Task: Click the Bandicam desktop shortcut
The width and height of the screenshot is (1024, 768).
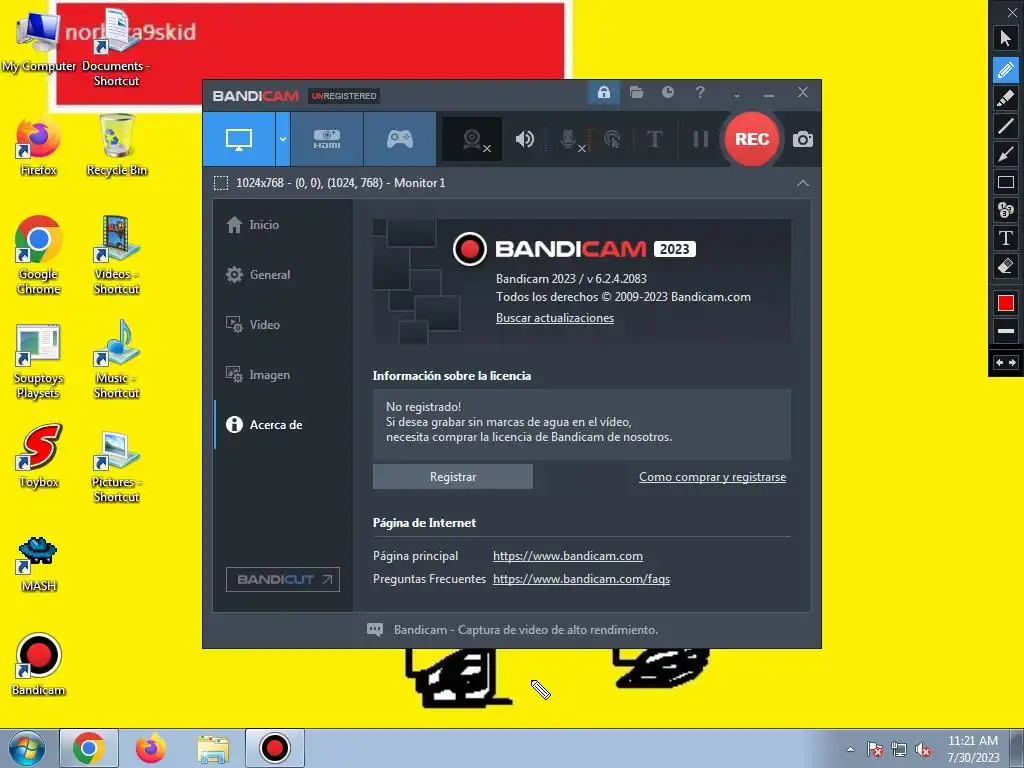Action: [39, 665]
